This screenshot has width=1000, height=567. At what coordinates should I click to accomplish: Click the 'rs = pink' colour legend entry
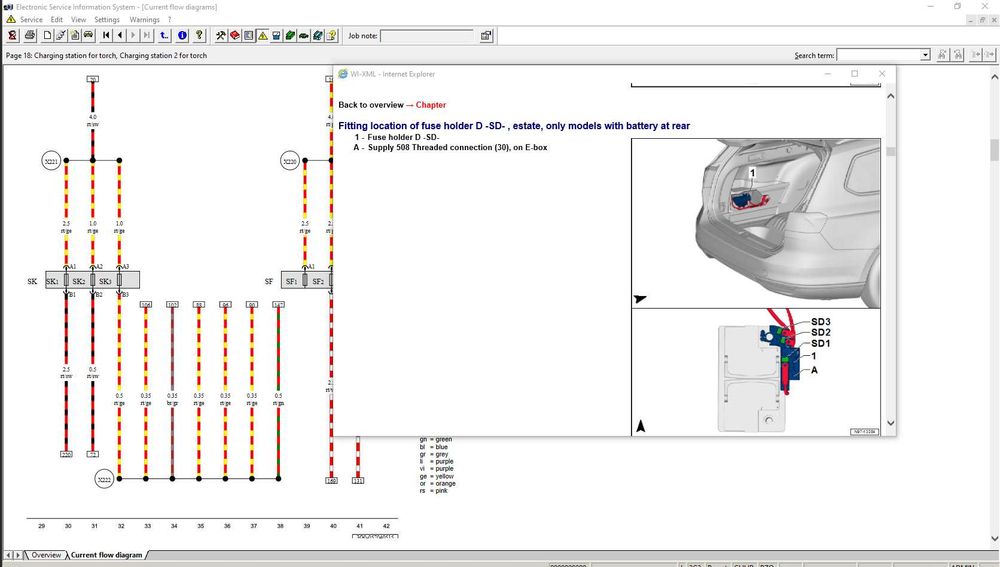point(434,491)
